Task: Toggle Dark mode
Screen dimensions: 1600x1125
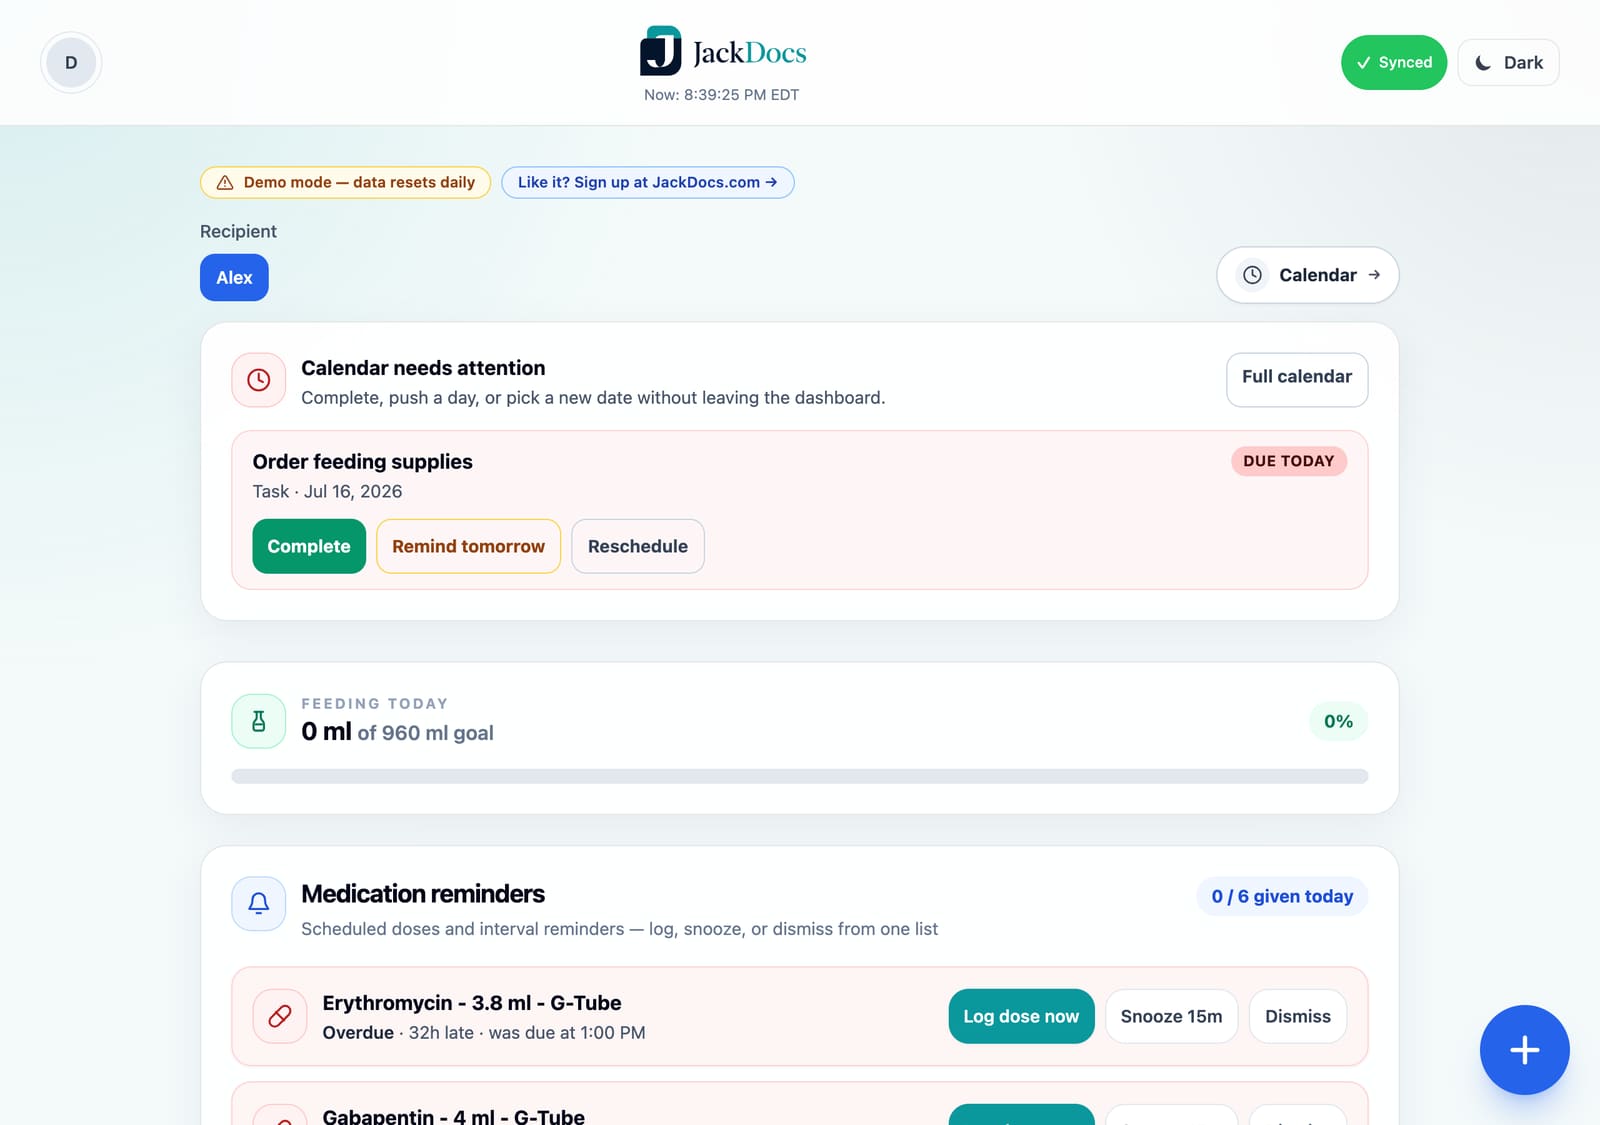Action: (1508, 62)
